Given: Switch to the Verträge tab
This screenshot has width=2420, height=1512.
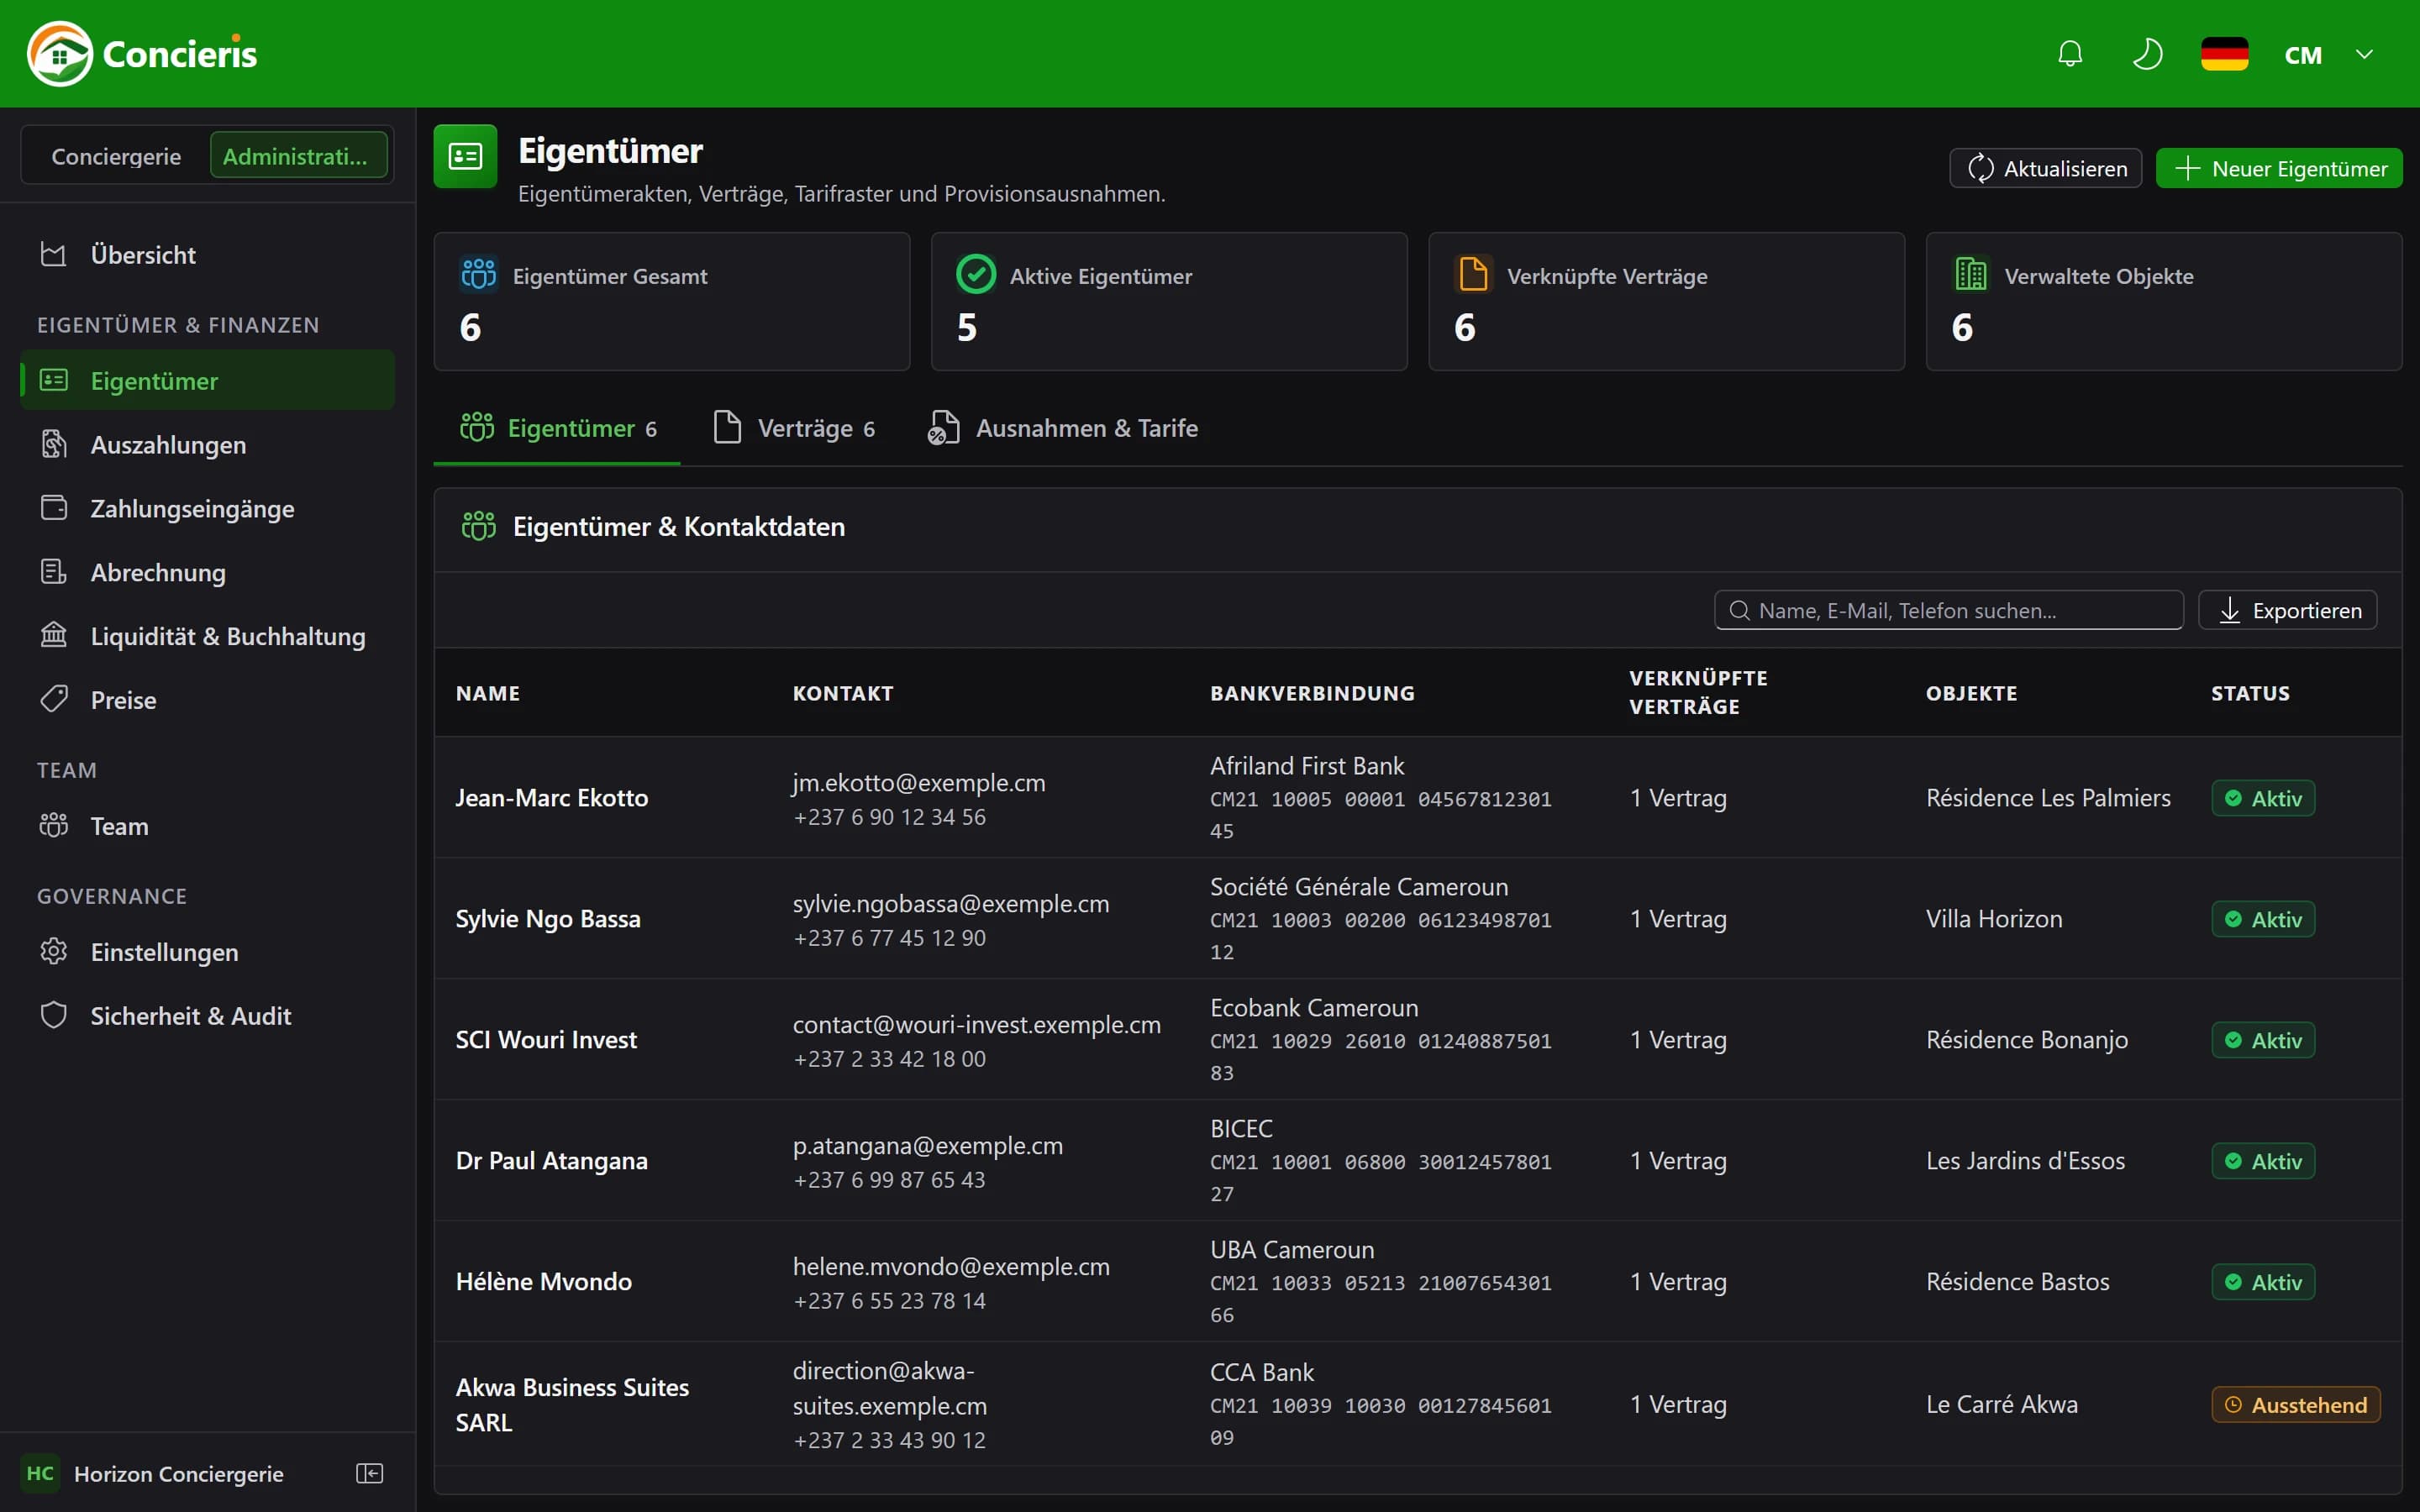Looking at the screenshot, I should (795, 428).
